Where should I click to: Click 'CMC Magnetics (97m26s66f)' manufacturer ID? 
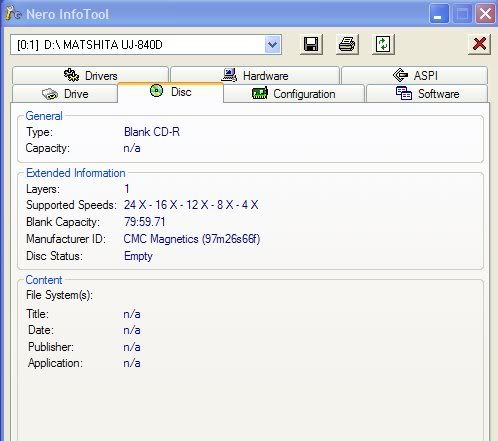(192, 239)
